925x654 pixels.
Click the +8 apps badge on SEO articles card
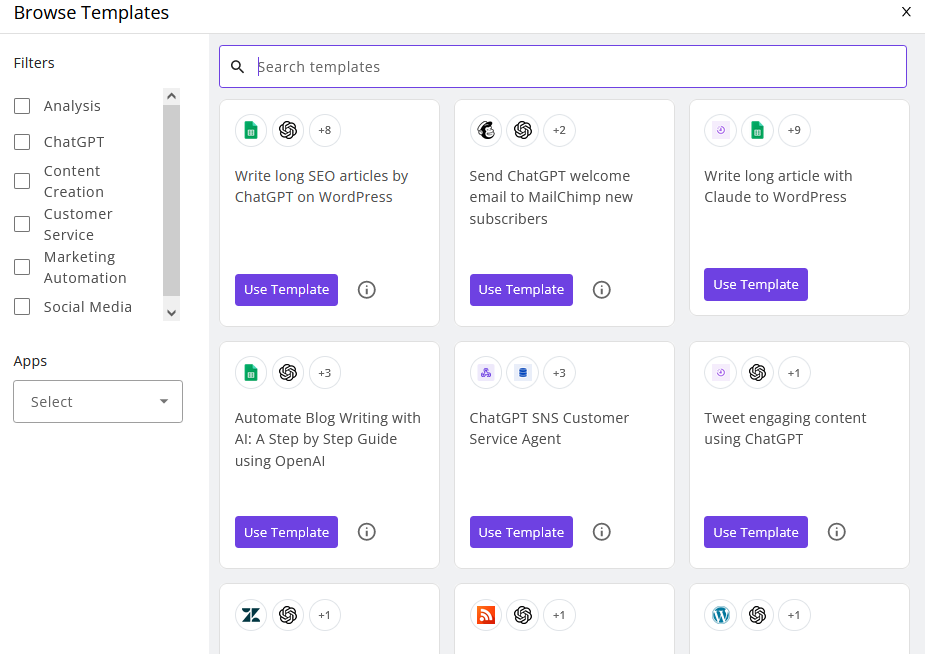324,130
